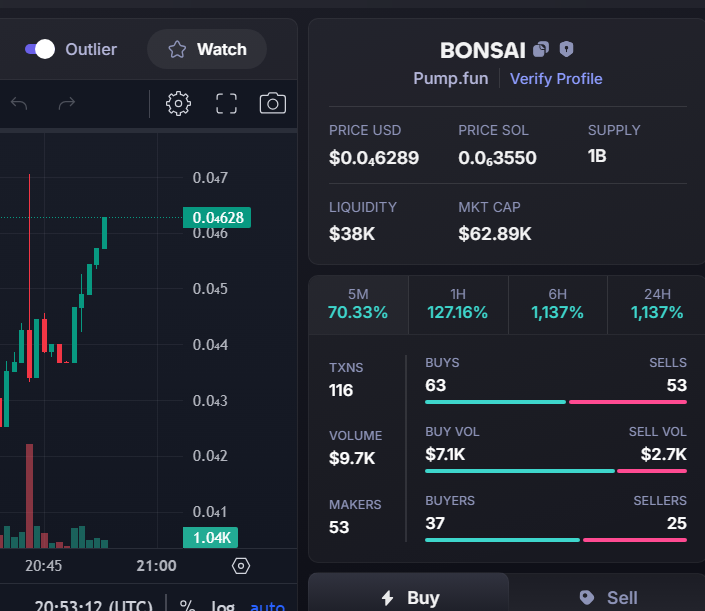Click the $0.0₄6289 USD price value

[374, 158]
